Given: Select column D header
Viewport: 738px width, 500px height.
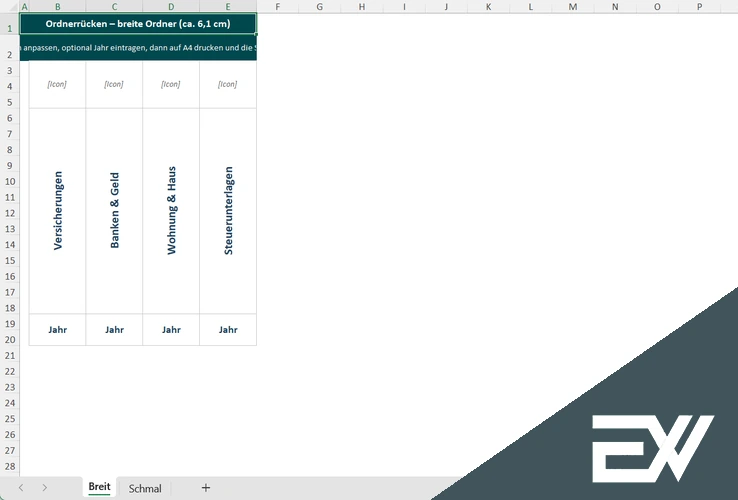Looking at the screenshot, I should tap(171, 7).
